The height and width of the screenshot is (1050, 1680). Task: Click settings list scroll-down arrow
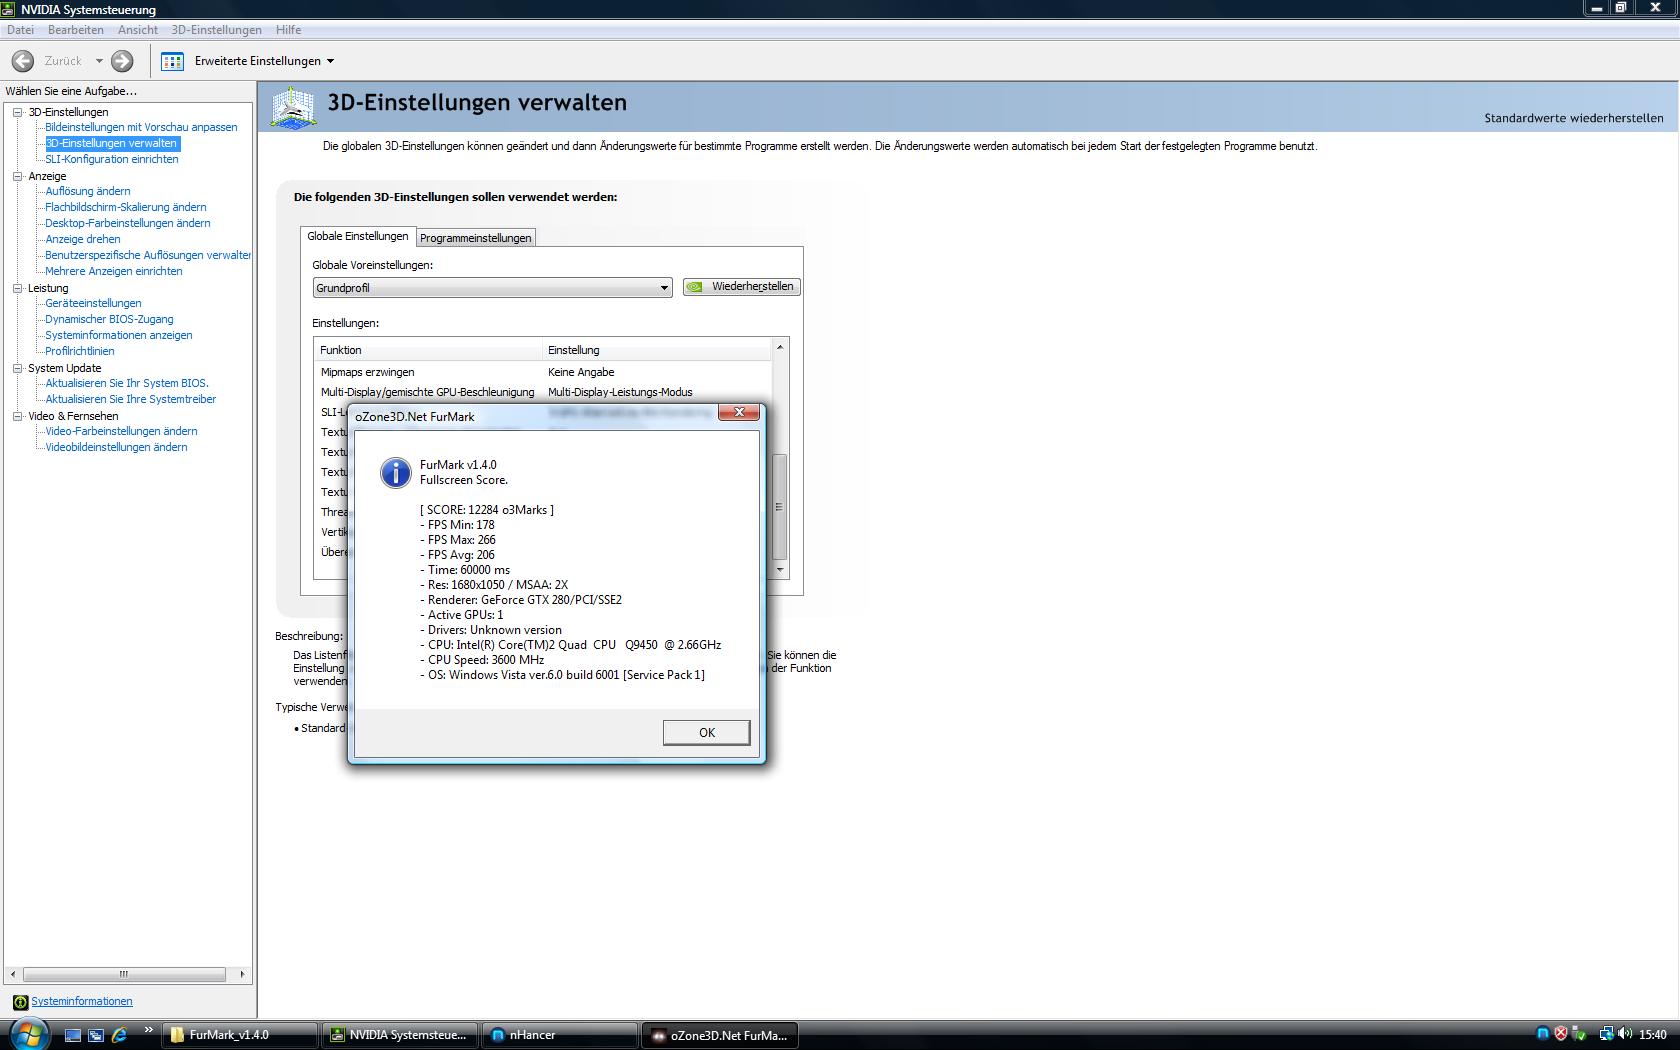781,570
